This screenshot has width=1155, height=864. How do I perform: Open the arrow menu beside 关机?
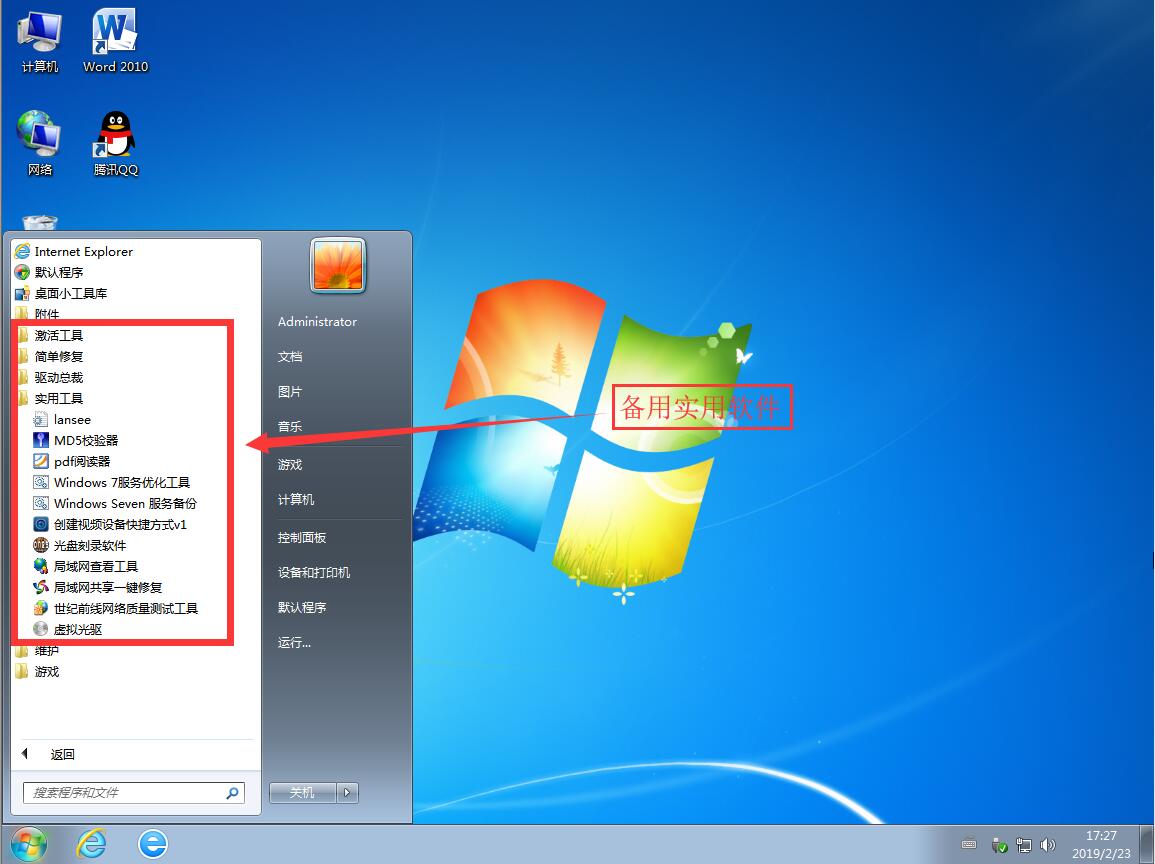pos(348,793)
